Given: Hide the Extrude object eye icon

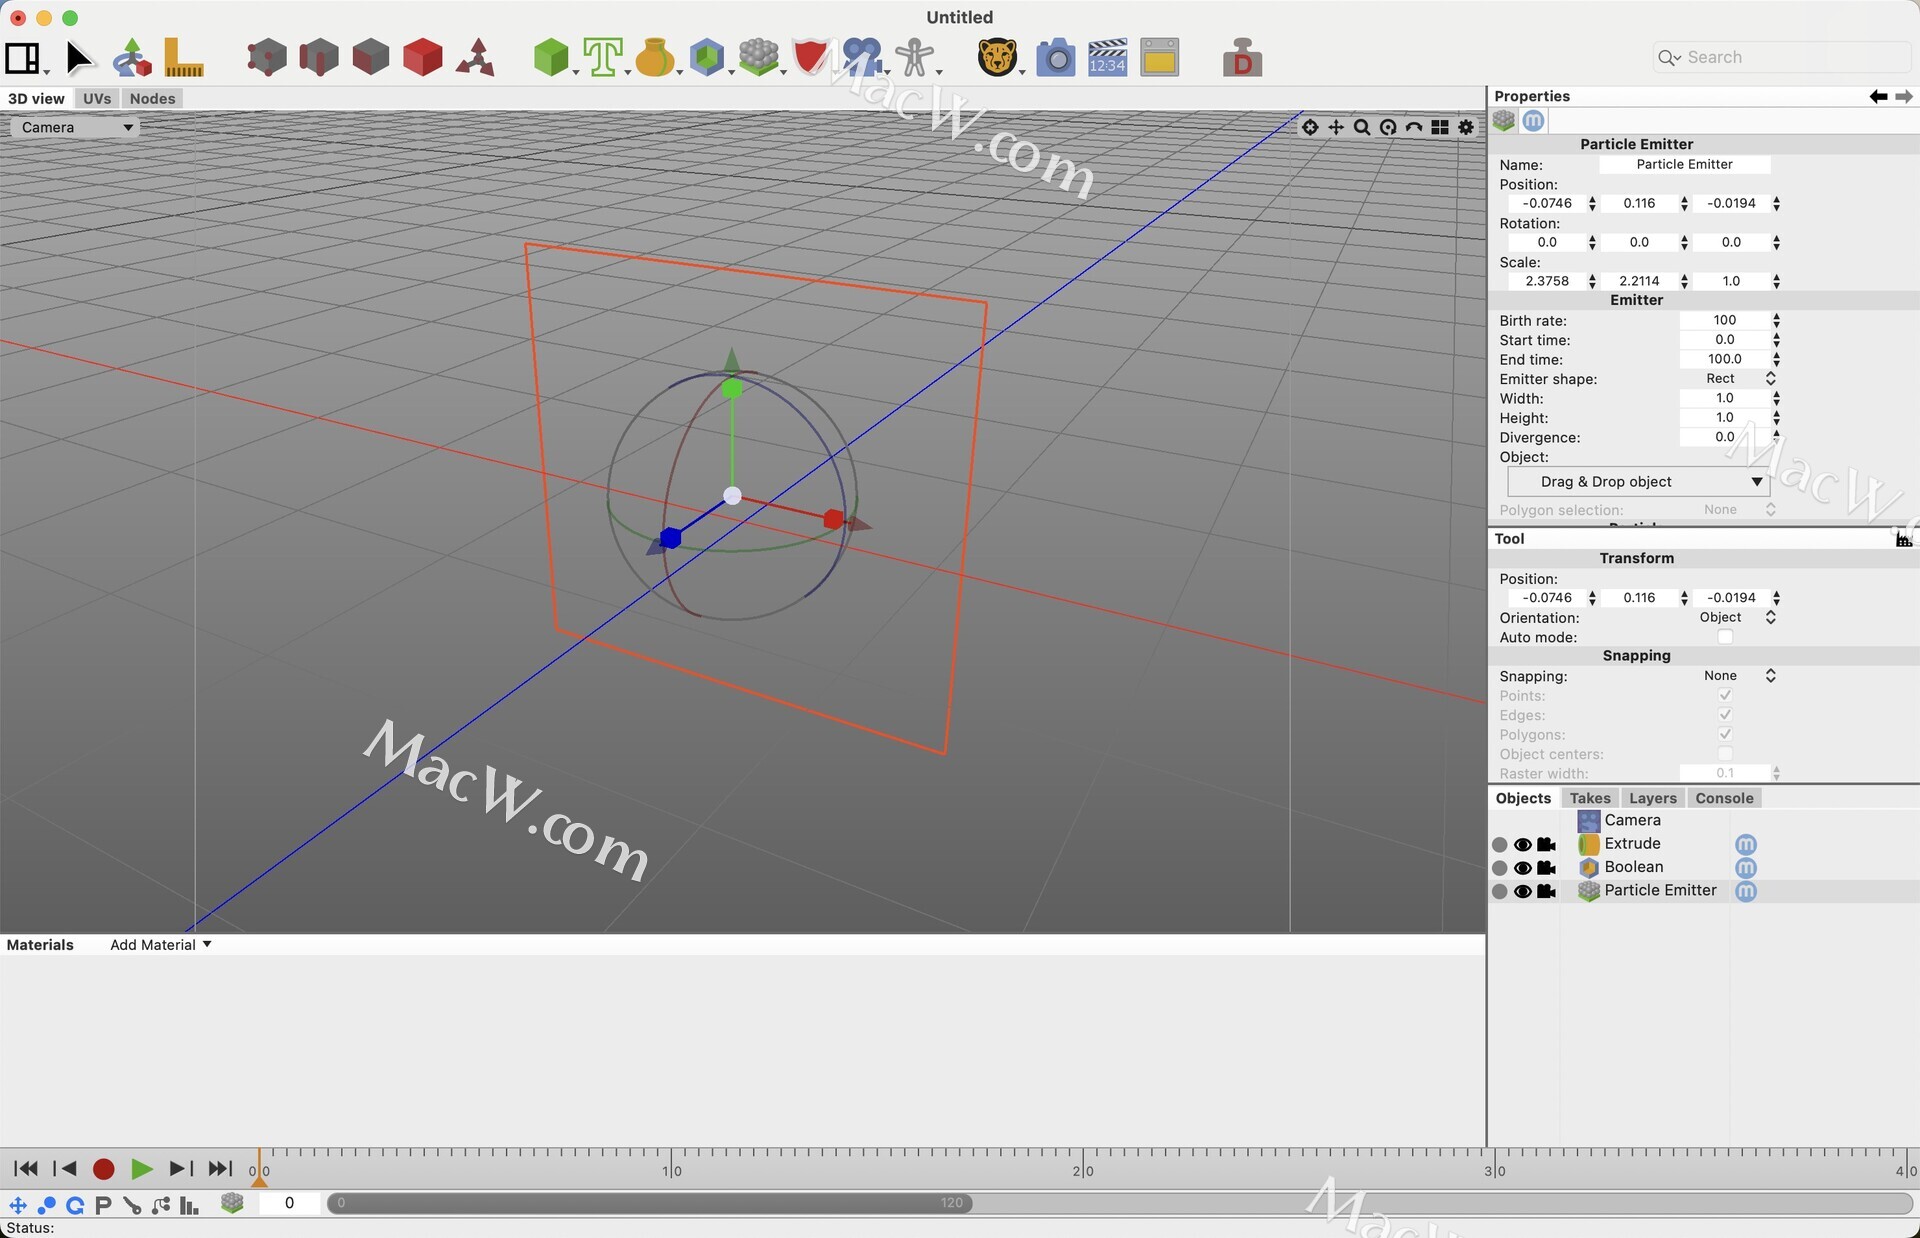Looking at the screenshot, I should pos(1523,845).
